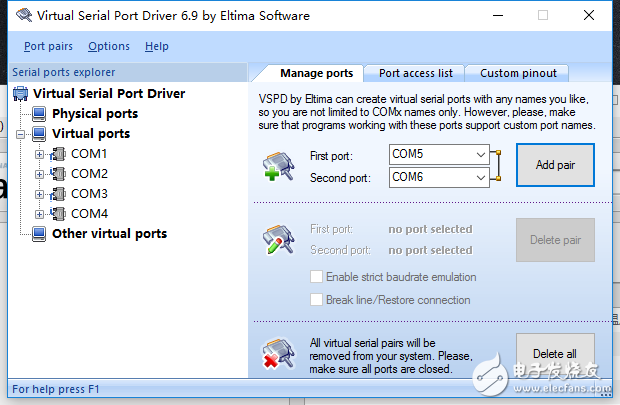Collapse the Virtual ports tree node

pos(20,134)
